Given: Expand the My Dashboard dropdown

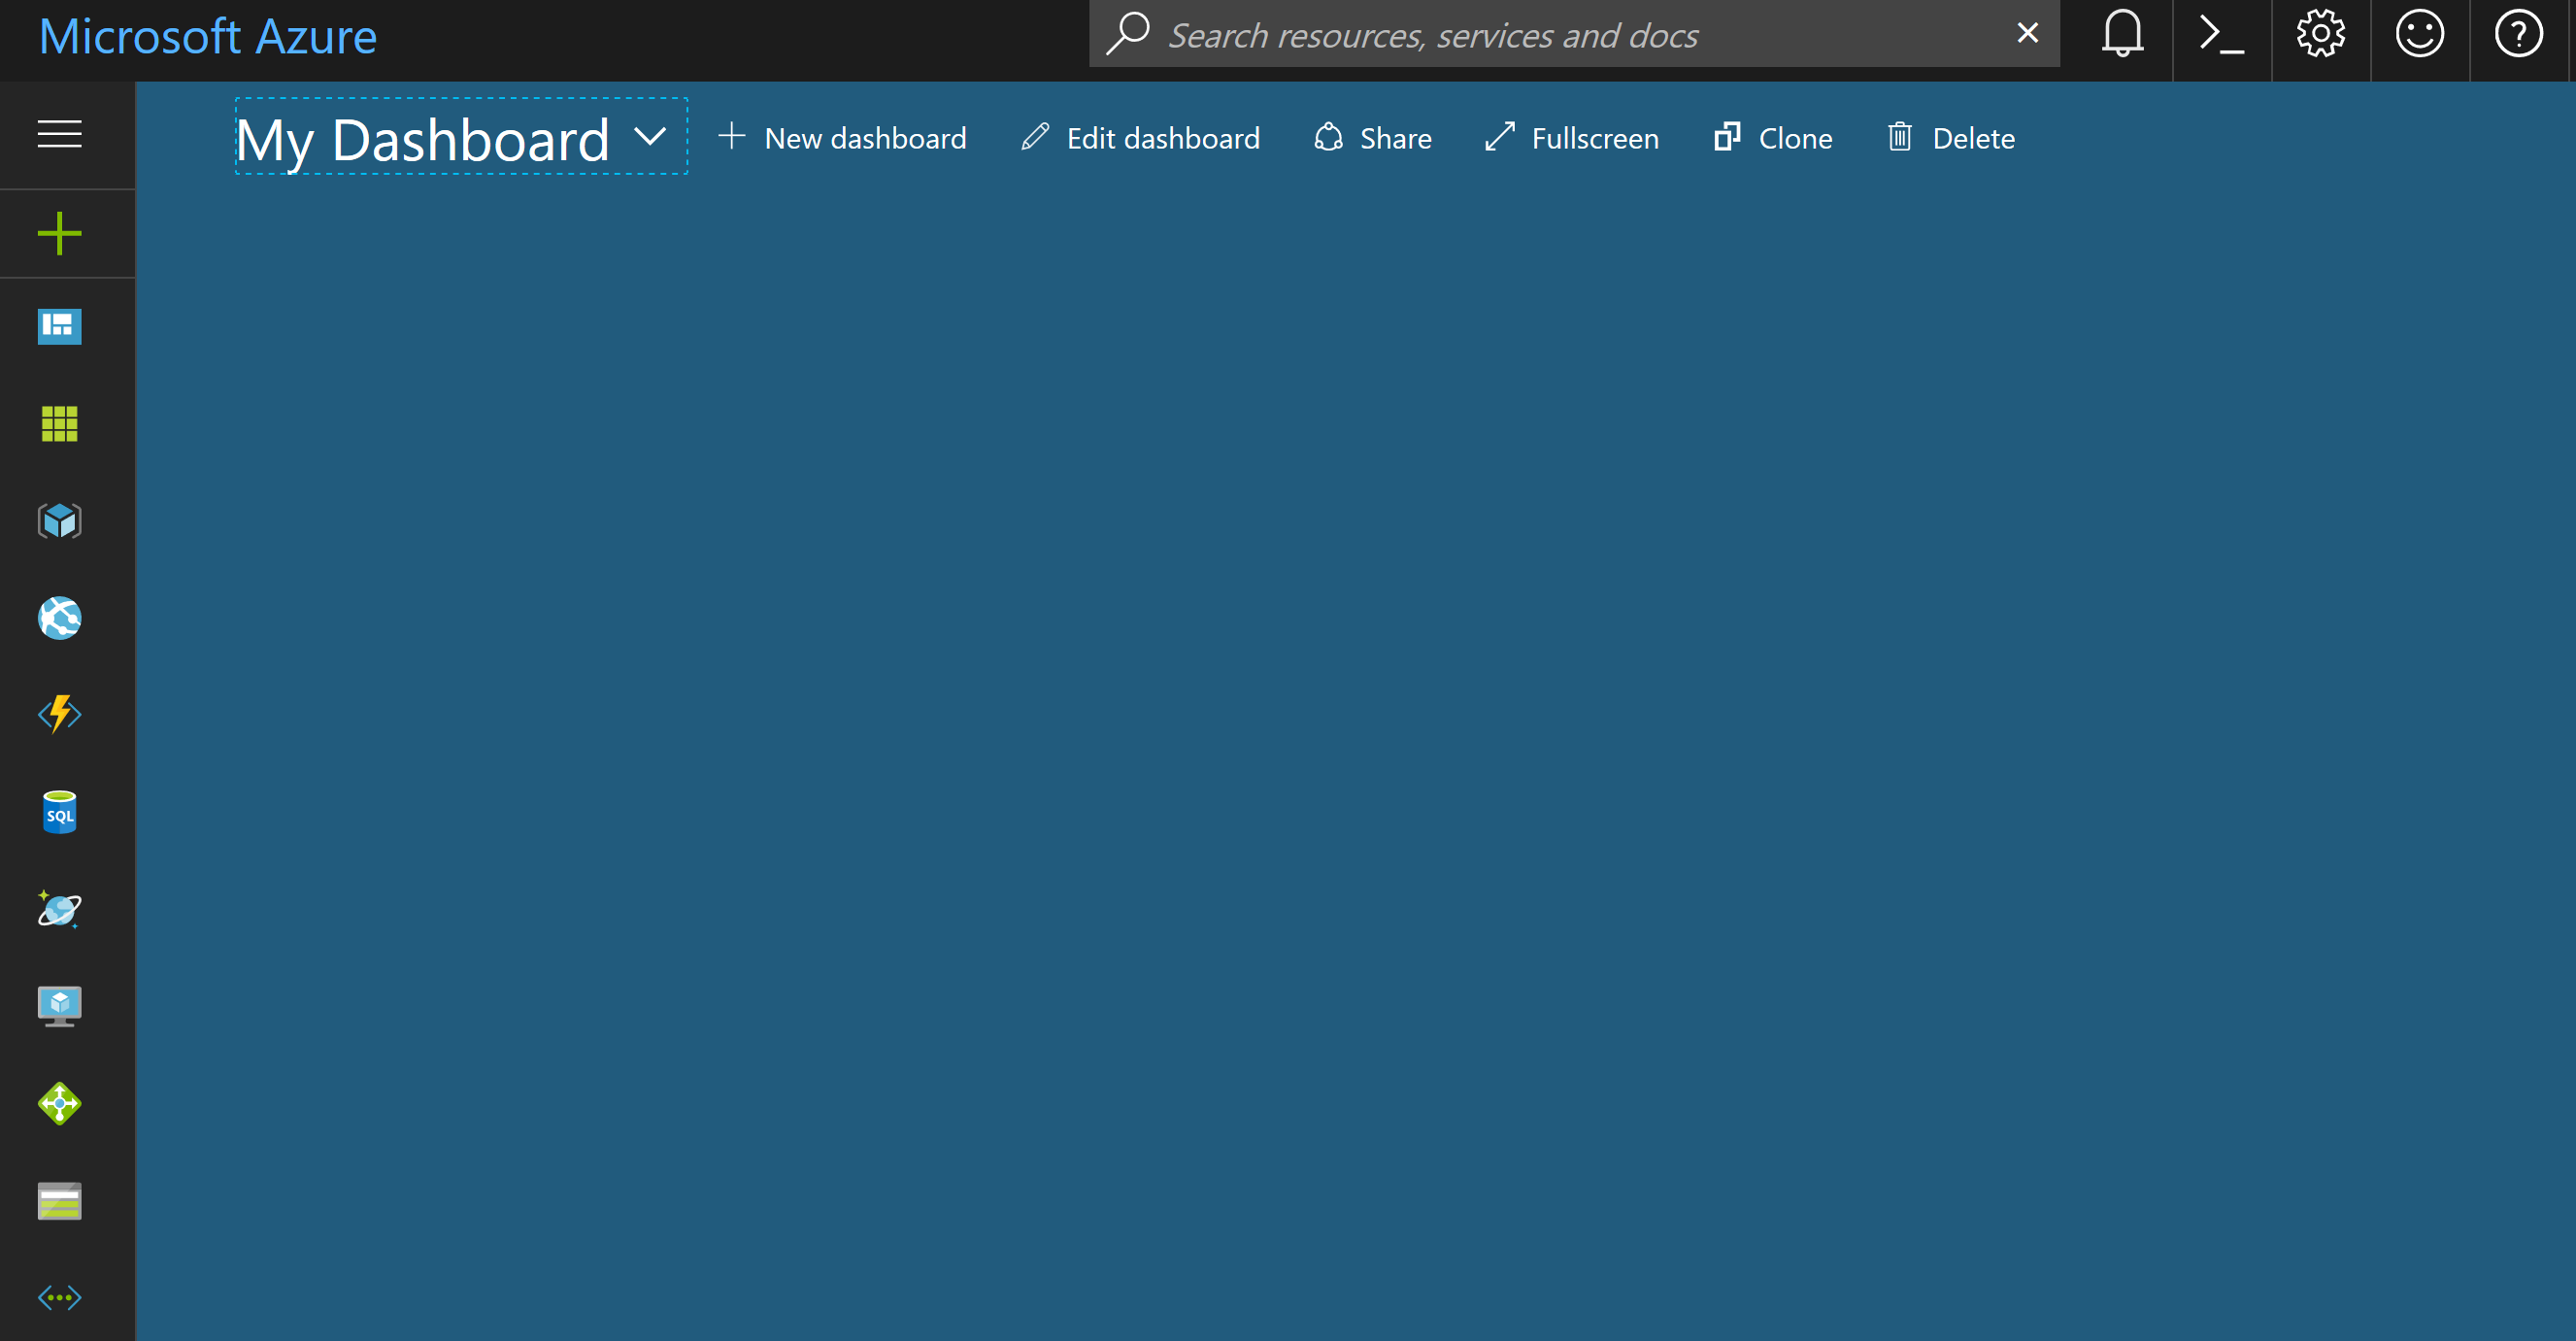Looking at the screenshot, I should pyautogui.click(x=461, y=137).
